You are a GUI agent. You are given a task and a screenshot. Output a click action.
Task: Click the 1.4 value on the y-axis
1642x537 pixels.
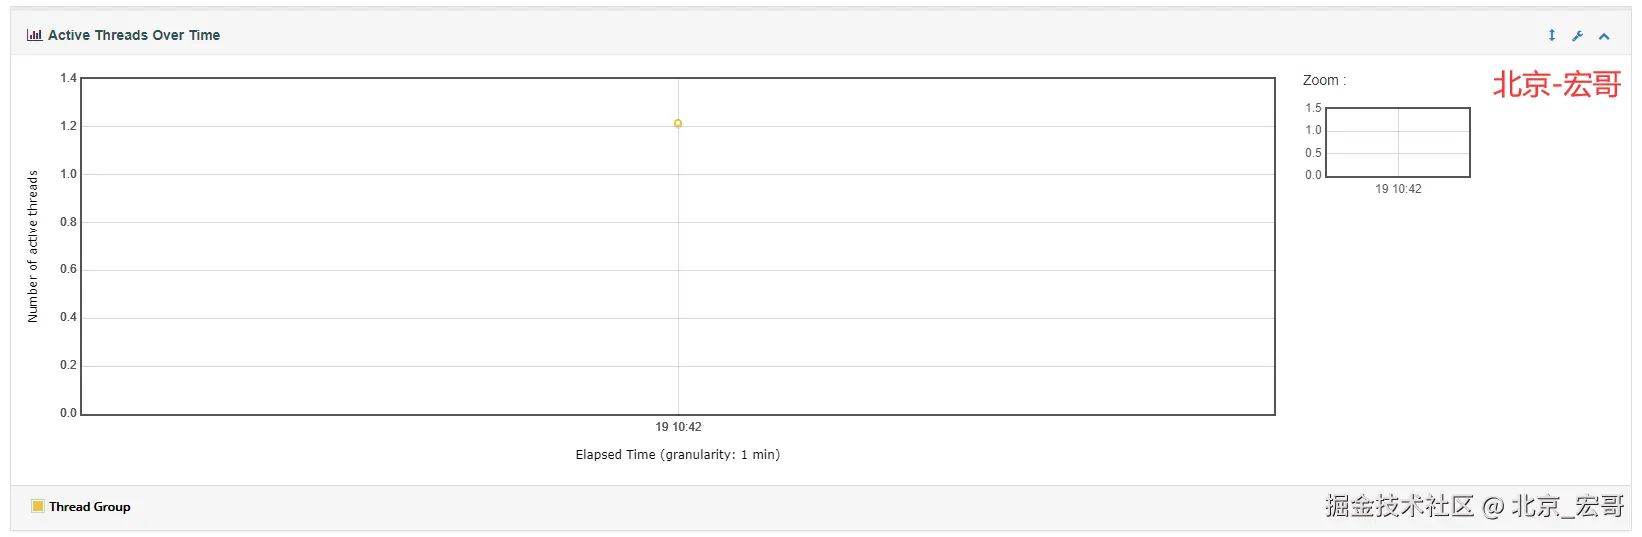pos(68,78)
